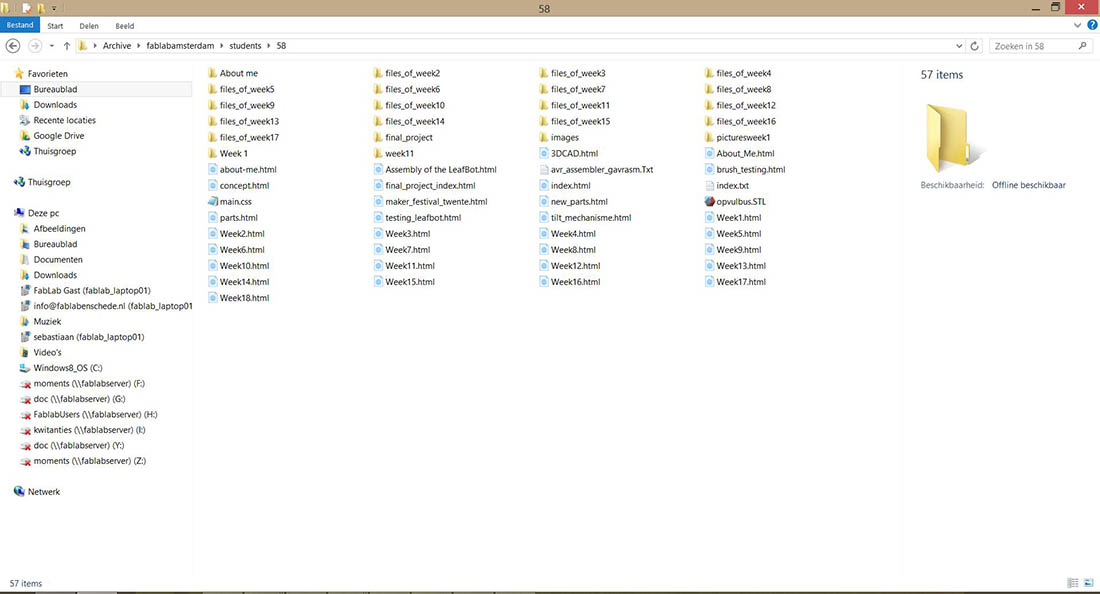Click the search magnifier icon
The image size is (1100, 594).
tap(1082, 46)
